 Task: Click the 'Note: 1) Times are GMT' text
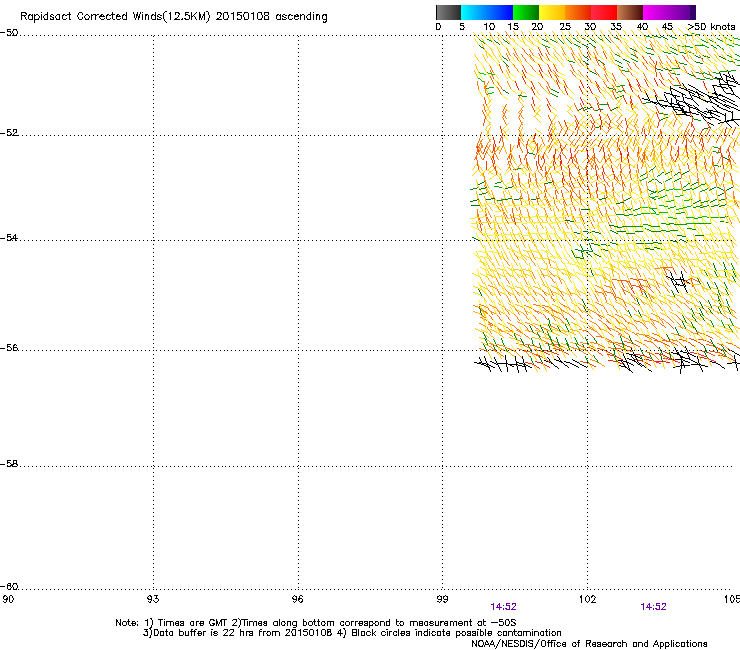[x=172, y=623]
